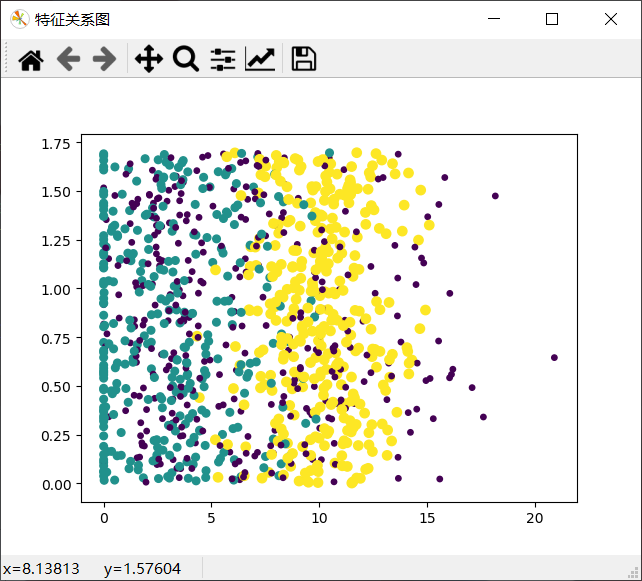The height and width of the screenshot is (581, 642).
Task: Click the window title 特征关系图
Action: tap(72, 20)
